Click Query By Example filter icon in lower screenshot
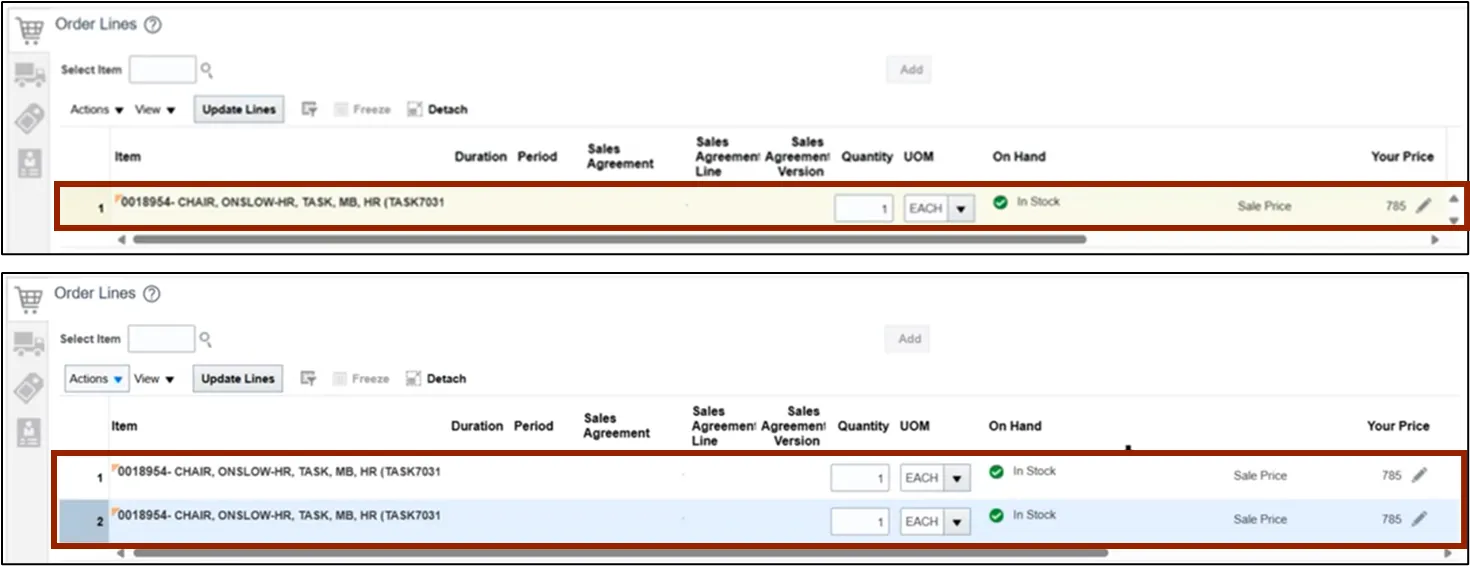 pos(309,379)
